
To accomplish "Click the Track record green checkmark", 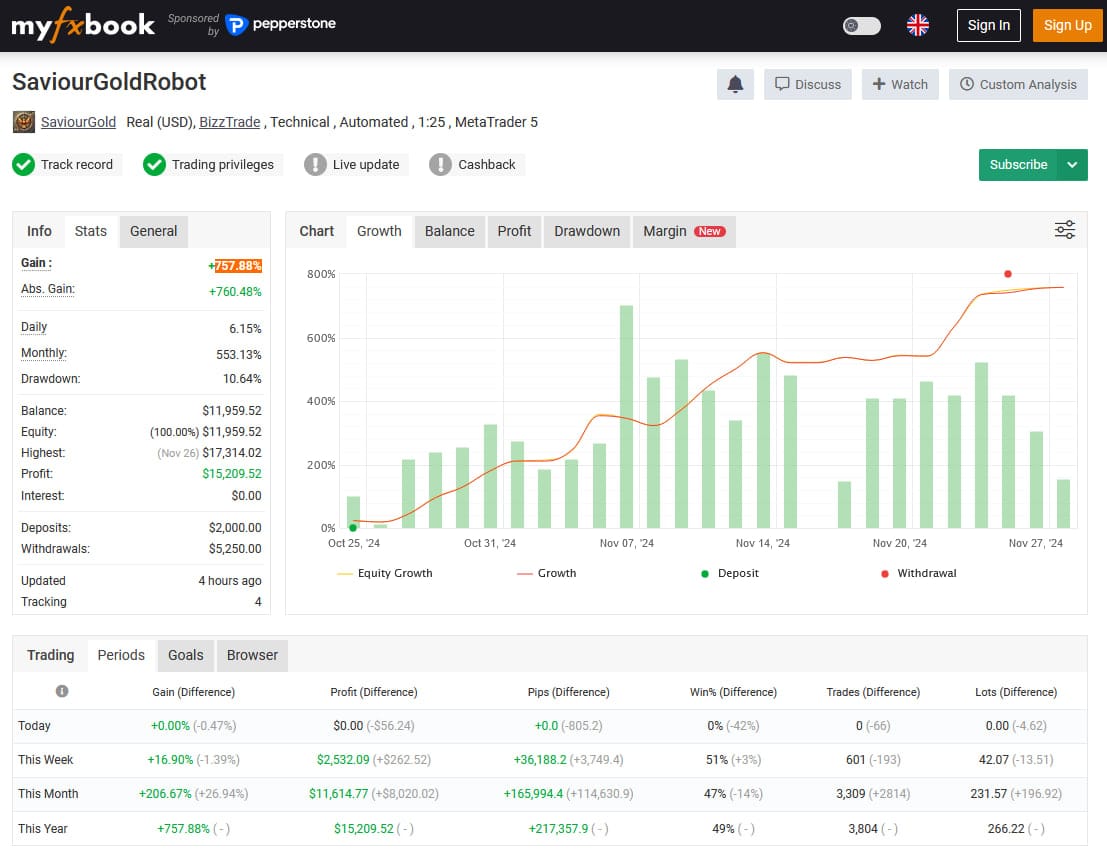I will [x=24, y=165].
